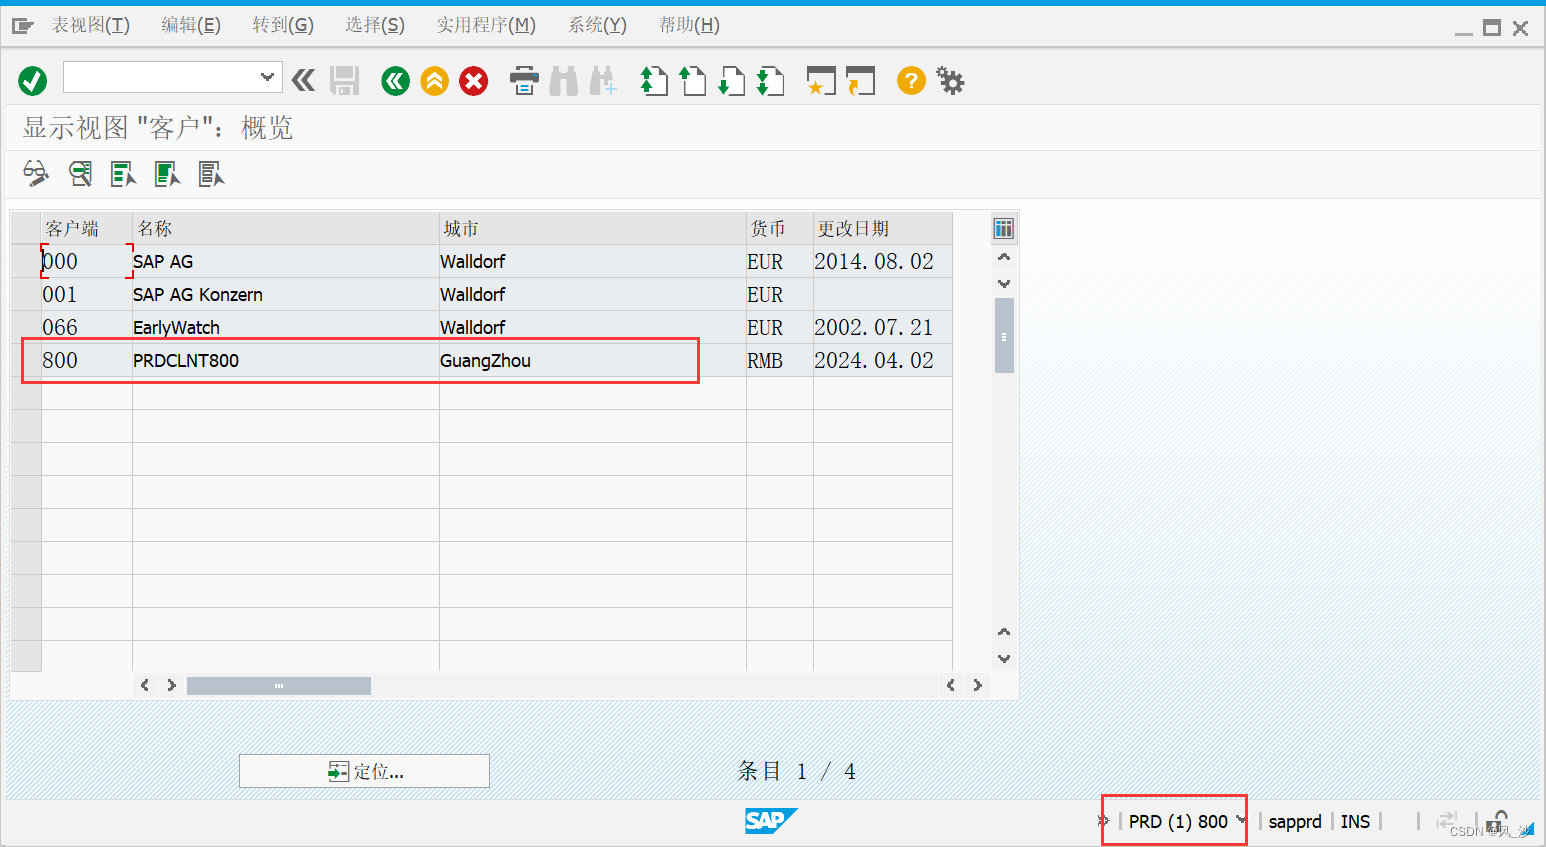The width and height of the screenshot is (1546, 847).
Task: Click the Select Block icon
Action: 167,174
